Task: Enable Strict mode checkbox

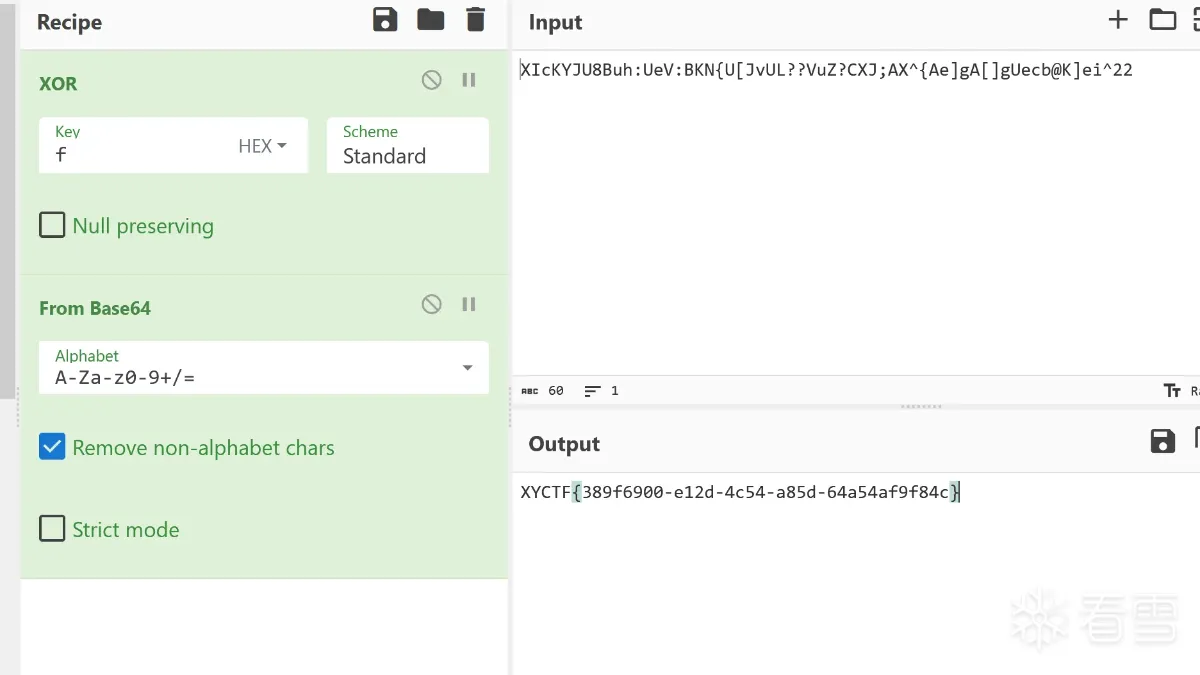Action: pyautogui.click(x=52, y=529)
